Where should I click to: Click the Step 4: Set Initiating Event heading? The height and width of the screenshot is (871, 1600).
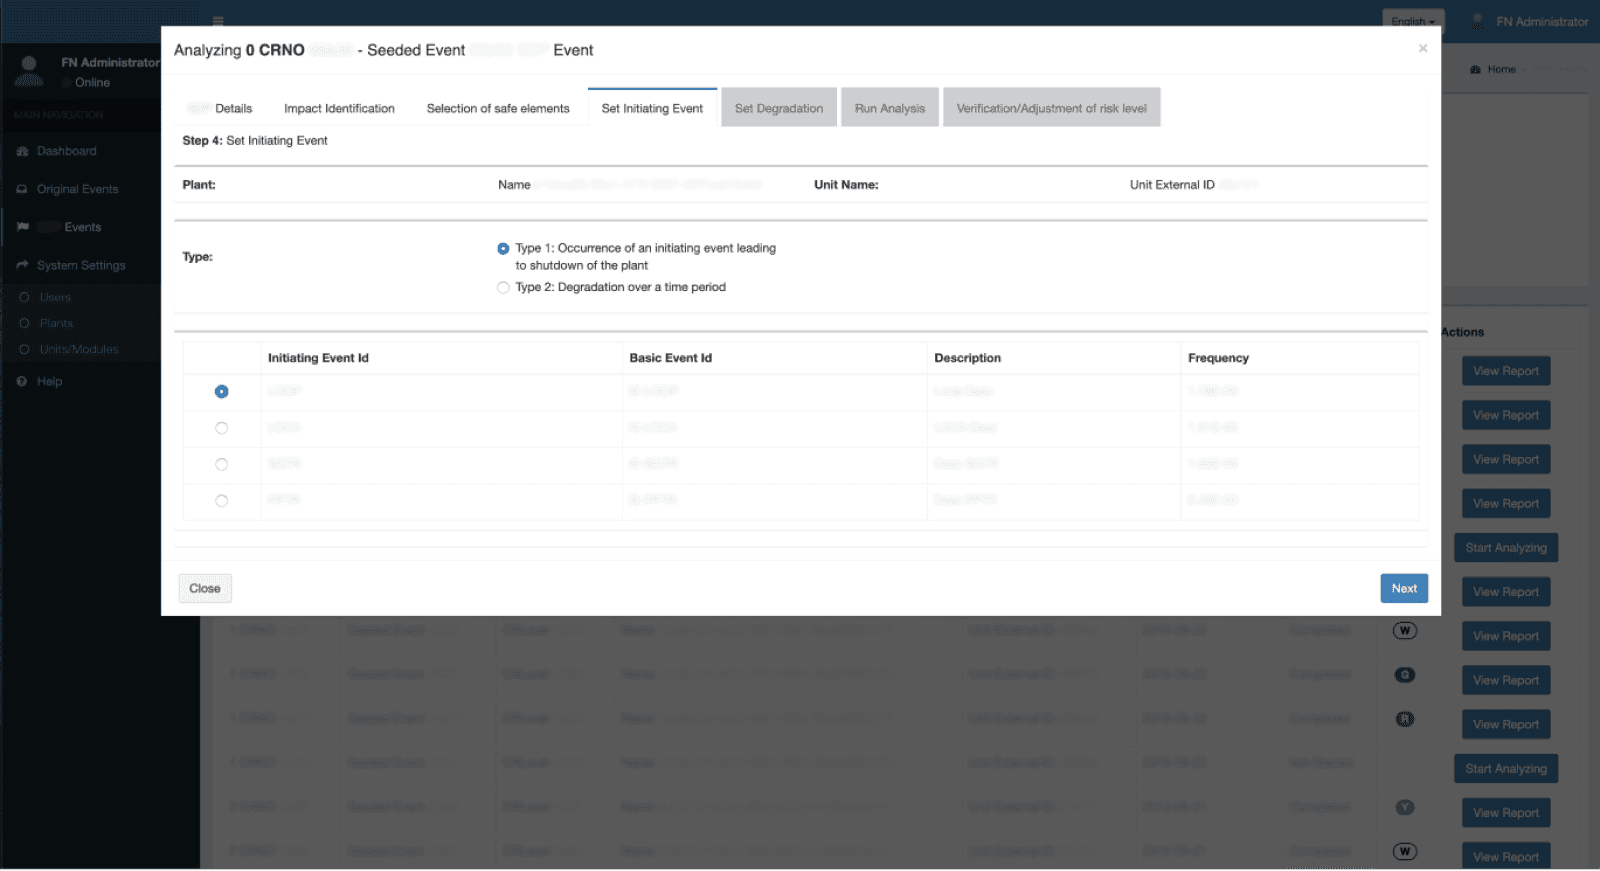point(255,141)
